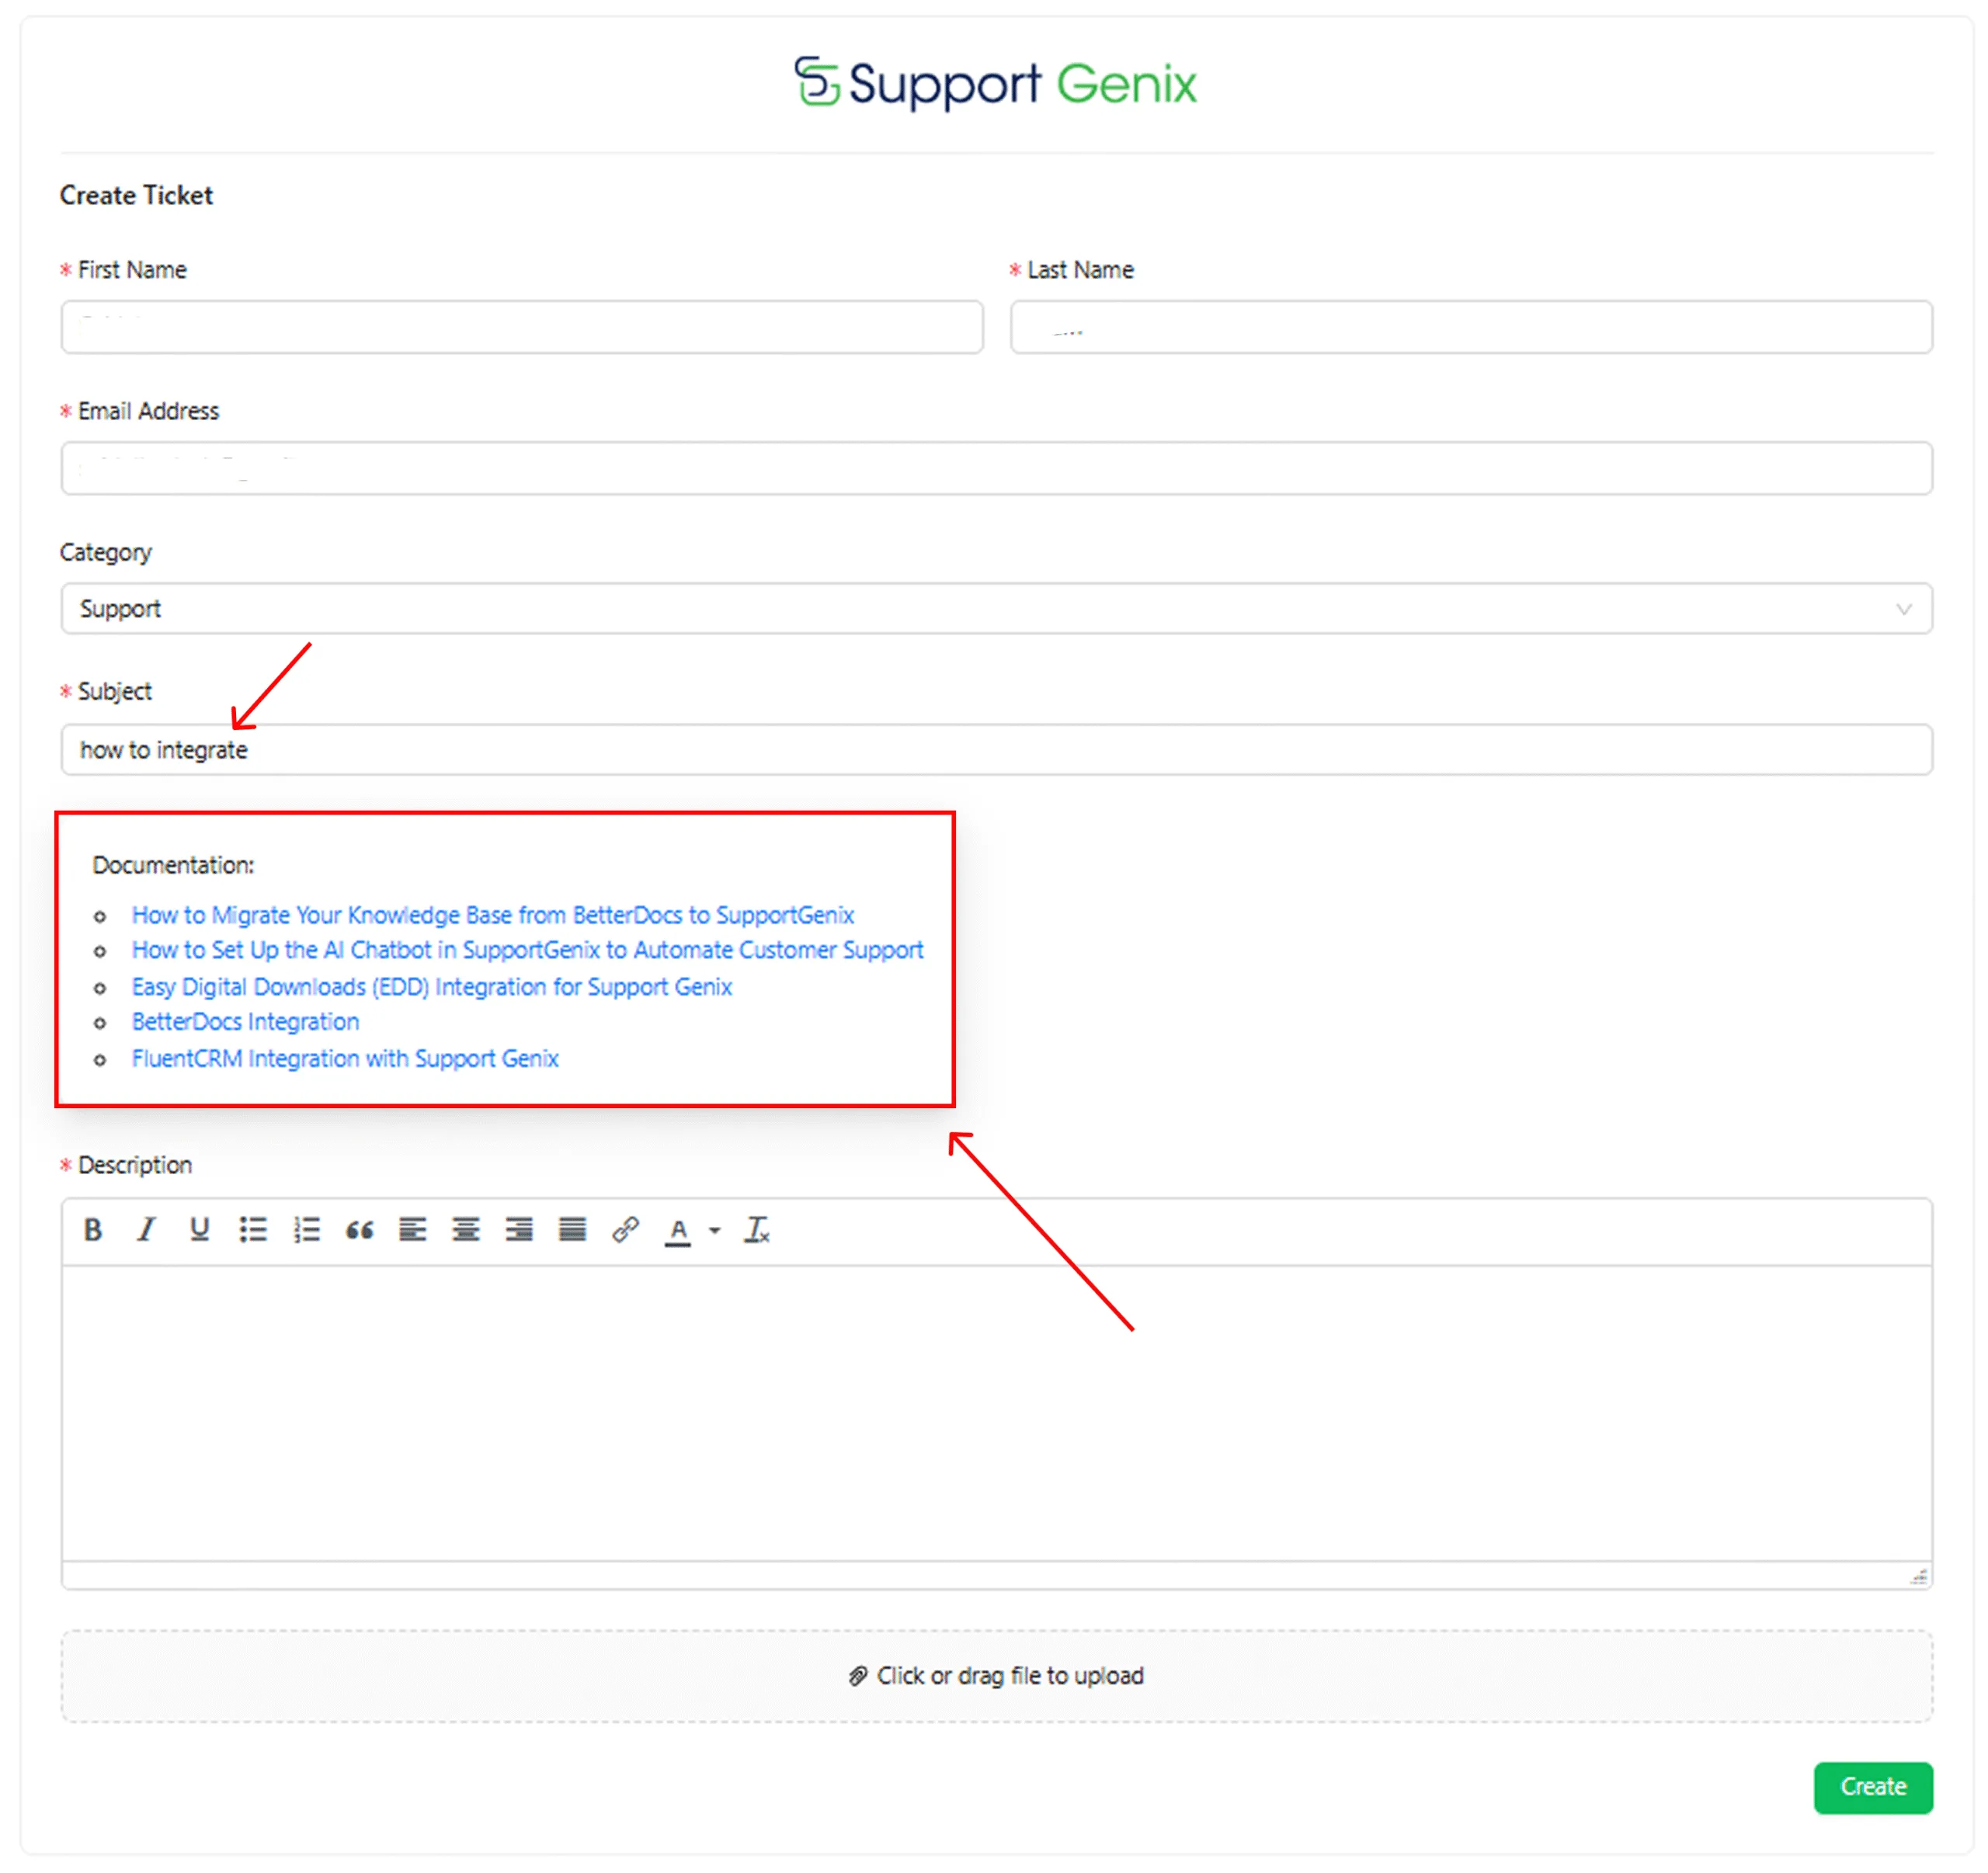Click the file upload drop area

pos(996,1676)
